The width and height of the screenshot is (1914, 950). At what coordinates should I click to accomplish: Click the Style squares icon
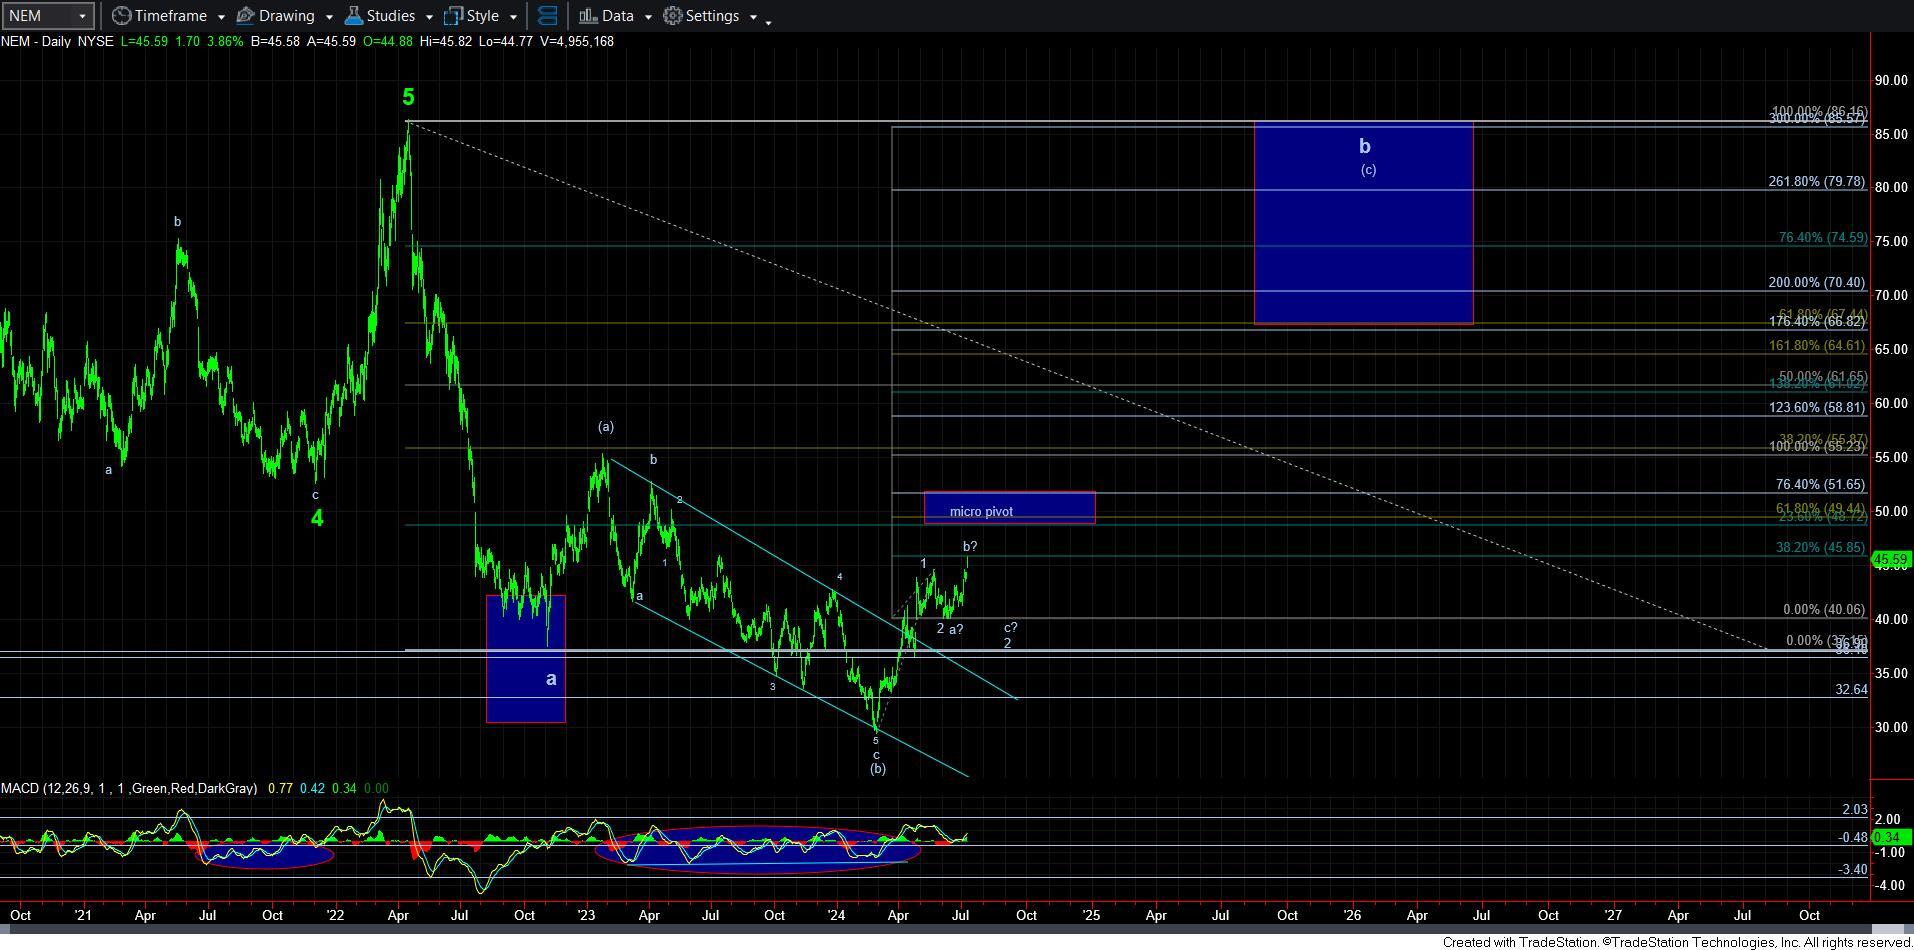coord(453,16)
